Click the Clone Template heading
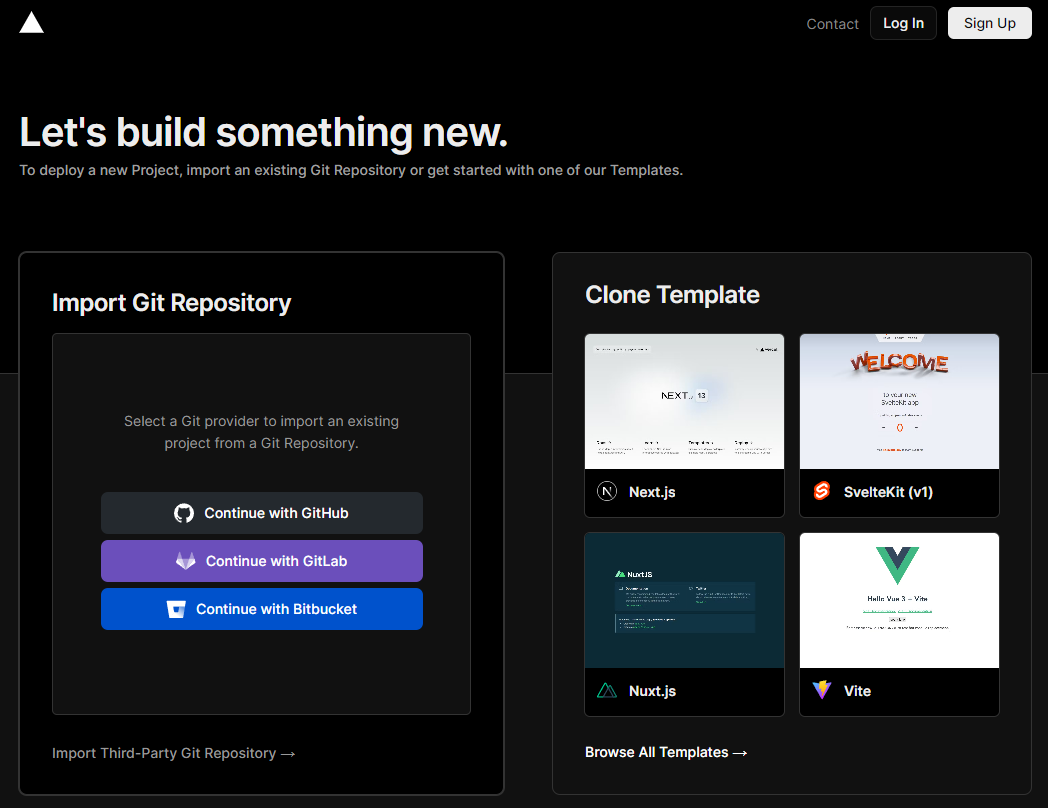 [x=672, y=295]
